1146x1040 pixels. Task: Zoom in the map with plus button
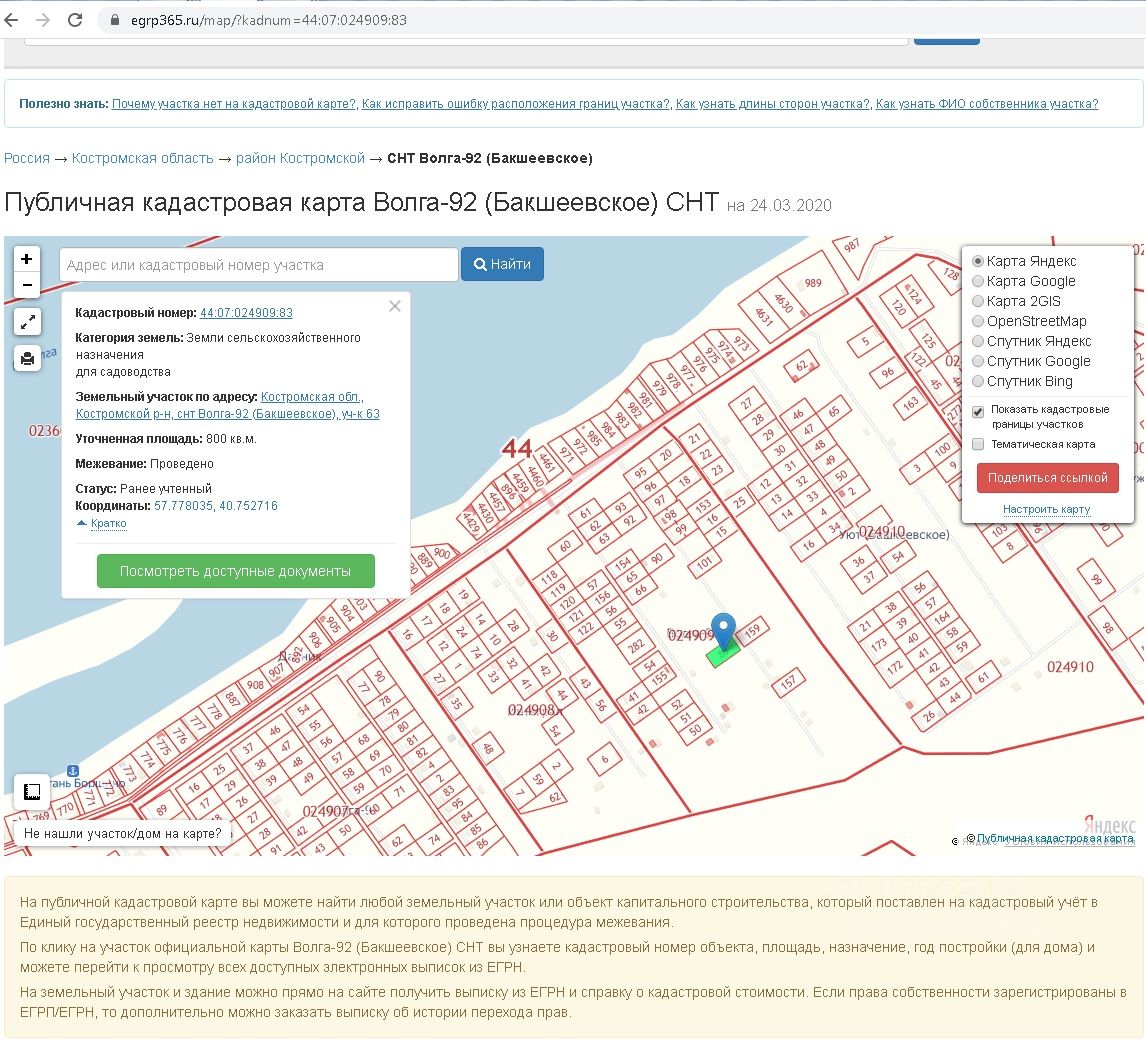tap(27, 259)
